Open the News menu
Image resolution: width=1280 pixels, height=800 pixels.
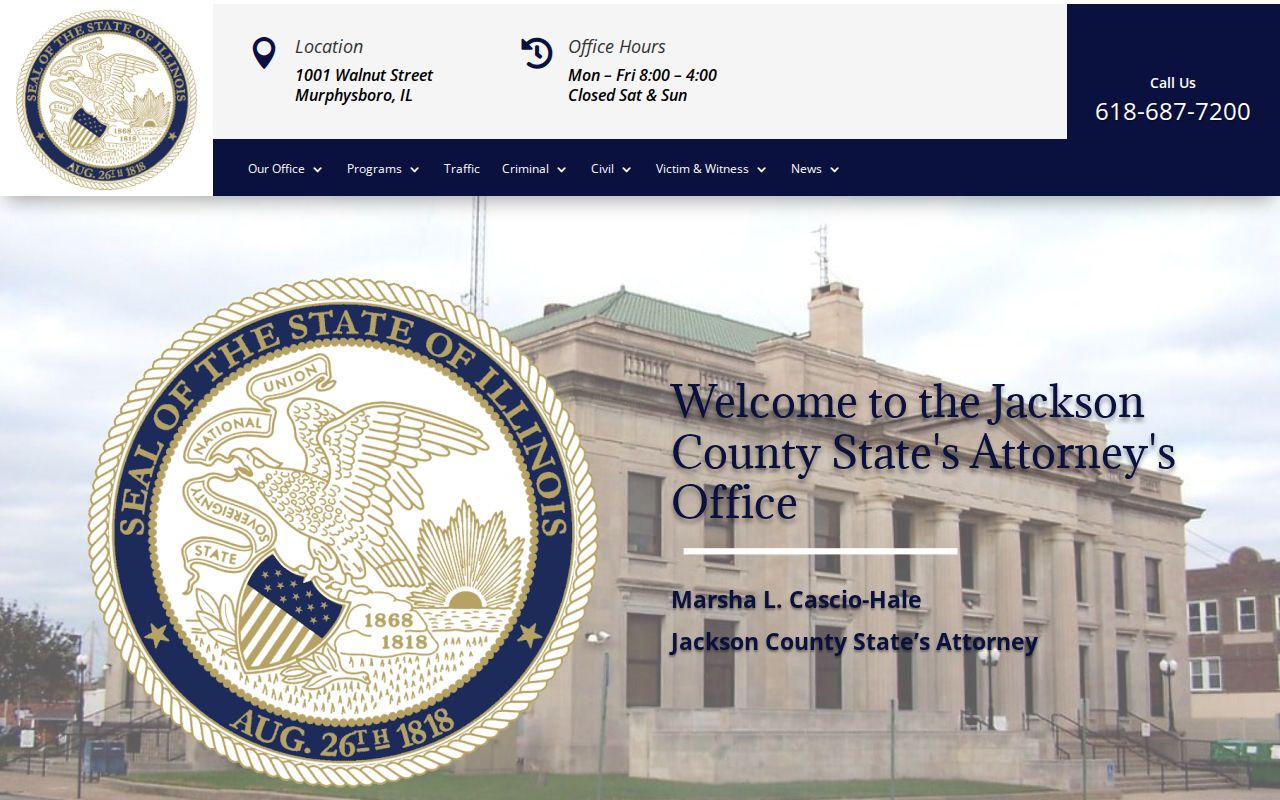click(x=815, y=169)
